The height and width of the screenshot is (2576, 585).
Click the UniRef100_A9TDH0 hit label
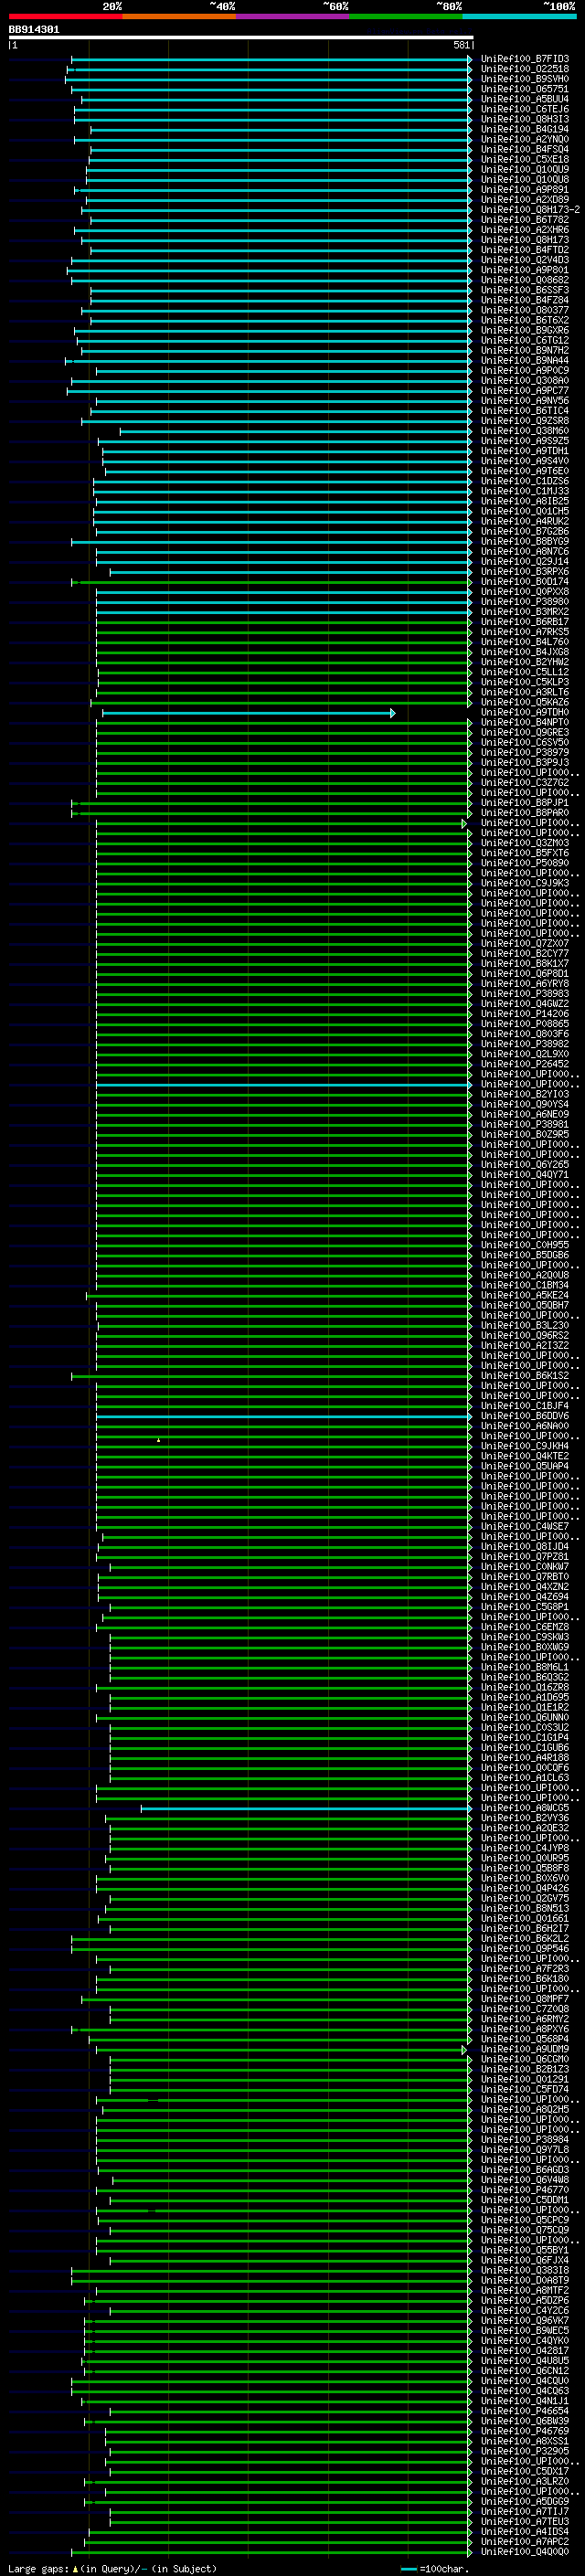pos(524,713)
